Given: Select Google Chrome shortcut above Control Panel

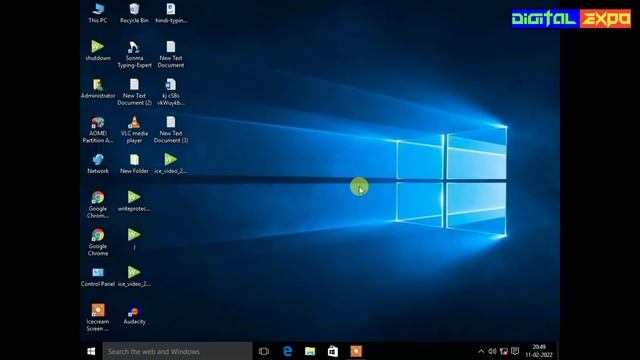Looking at the screenshot, I should click(x=98, y=242).
